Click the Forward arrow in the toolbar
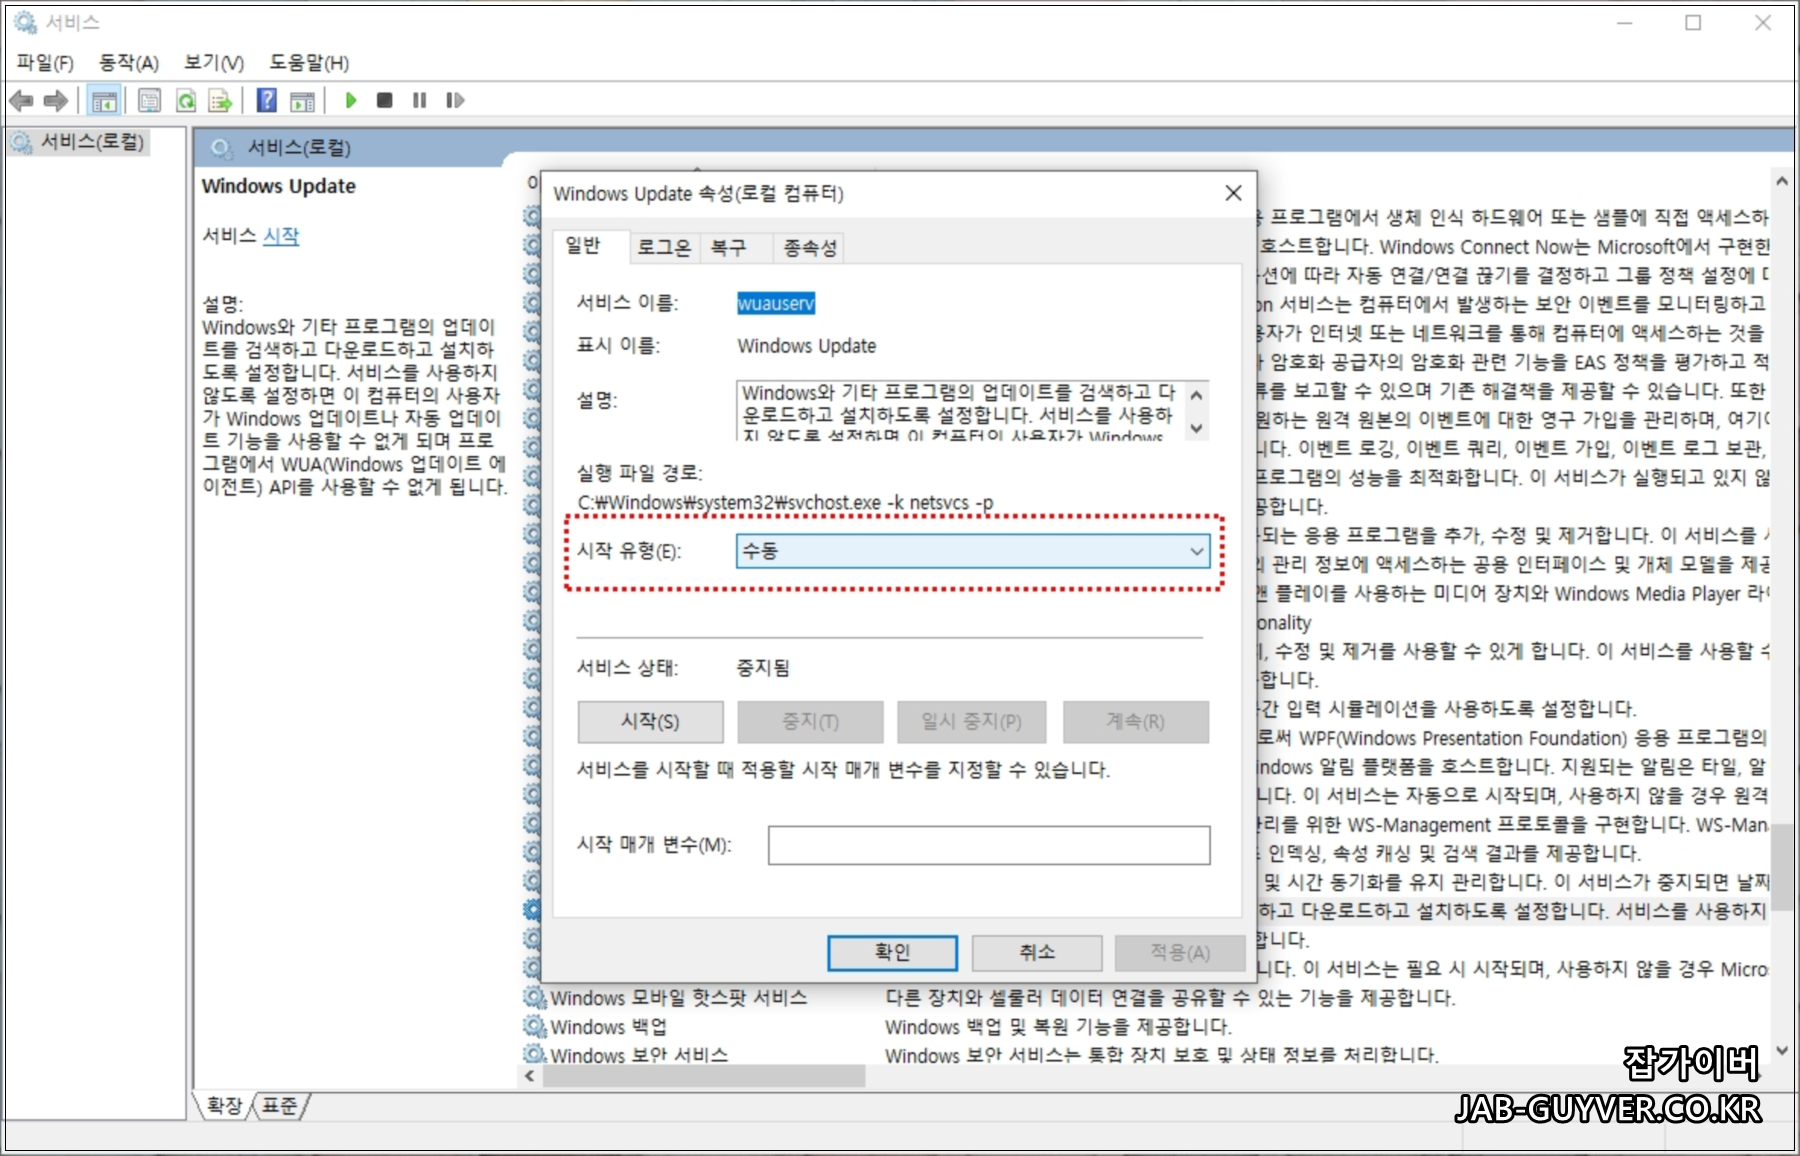 pyautogui.click(x=56, y=100)
